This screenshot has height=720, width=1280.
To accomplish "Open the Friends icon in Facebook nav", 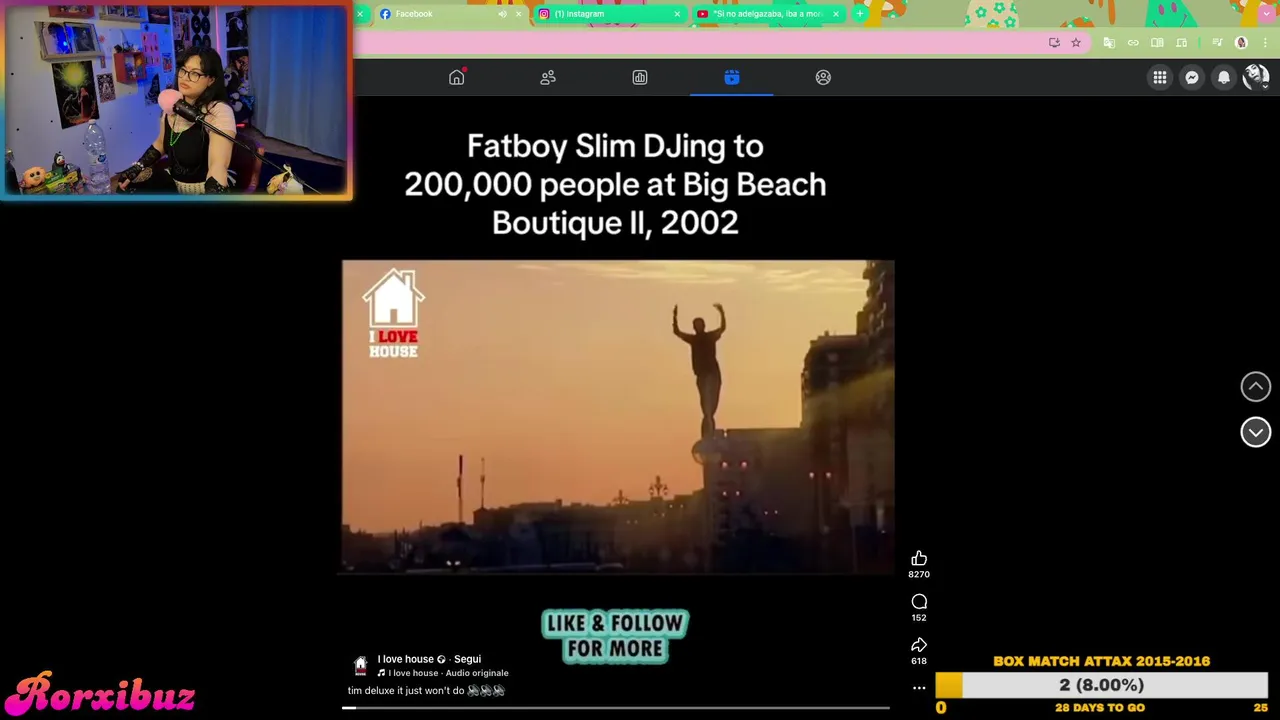I will (x=548, y=77).
